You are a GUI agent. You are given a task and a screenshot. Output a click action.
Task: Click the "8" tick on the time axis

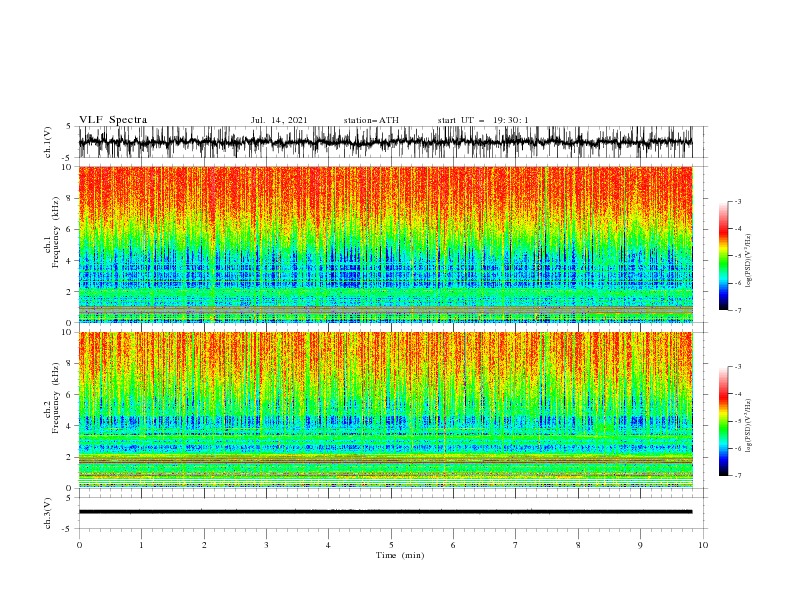click(x=578, y=545)
